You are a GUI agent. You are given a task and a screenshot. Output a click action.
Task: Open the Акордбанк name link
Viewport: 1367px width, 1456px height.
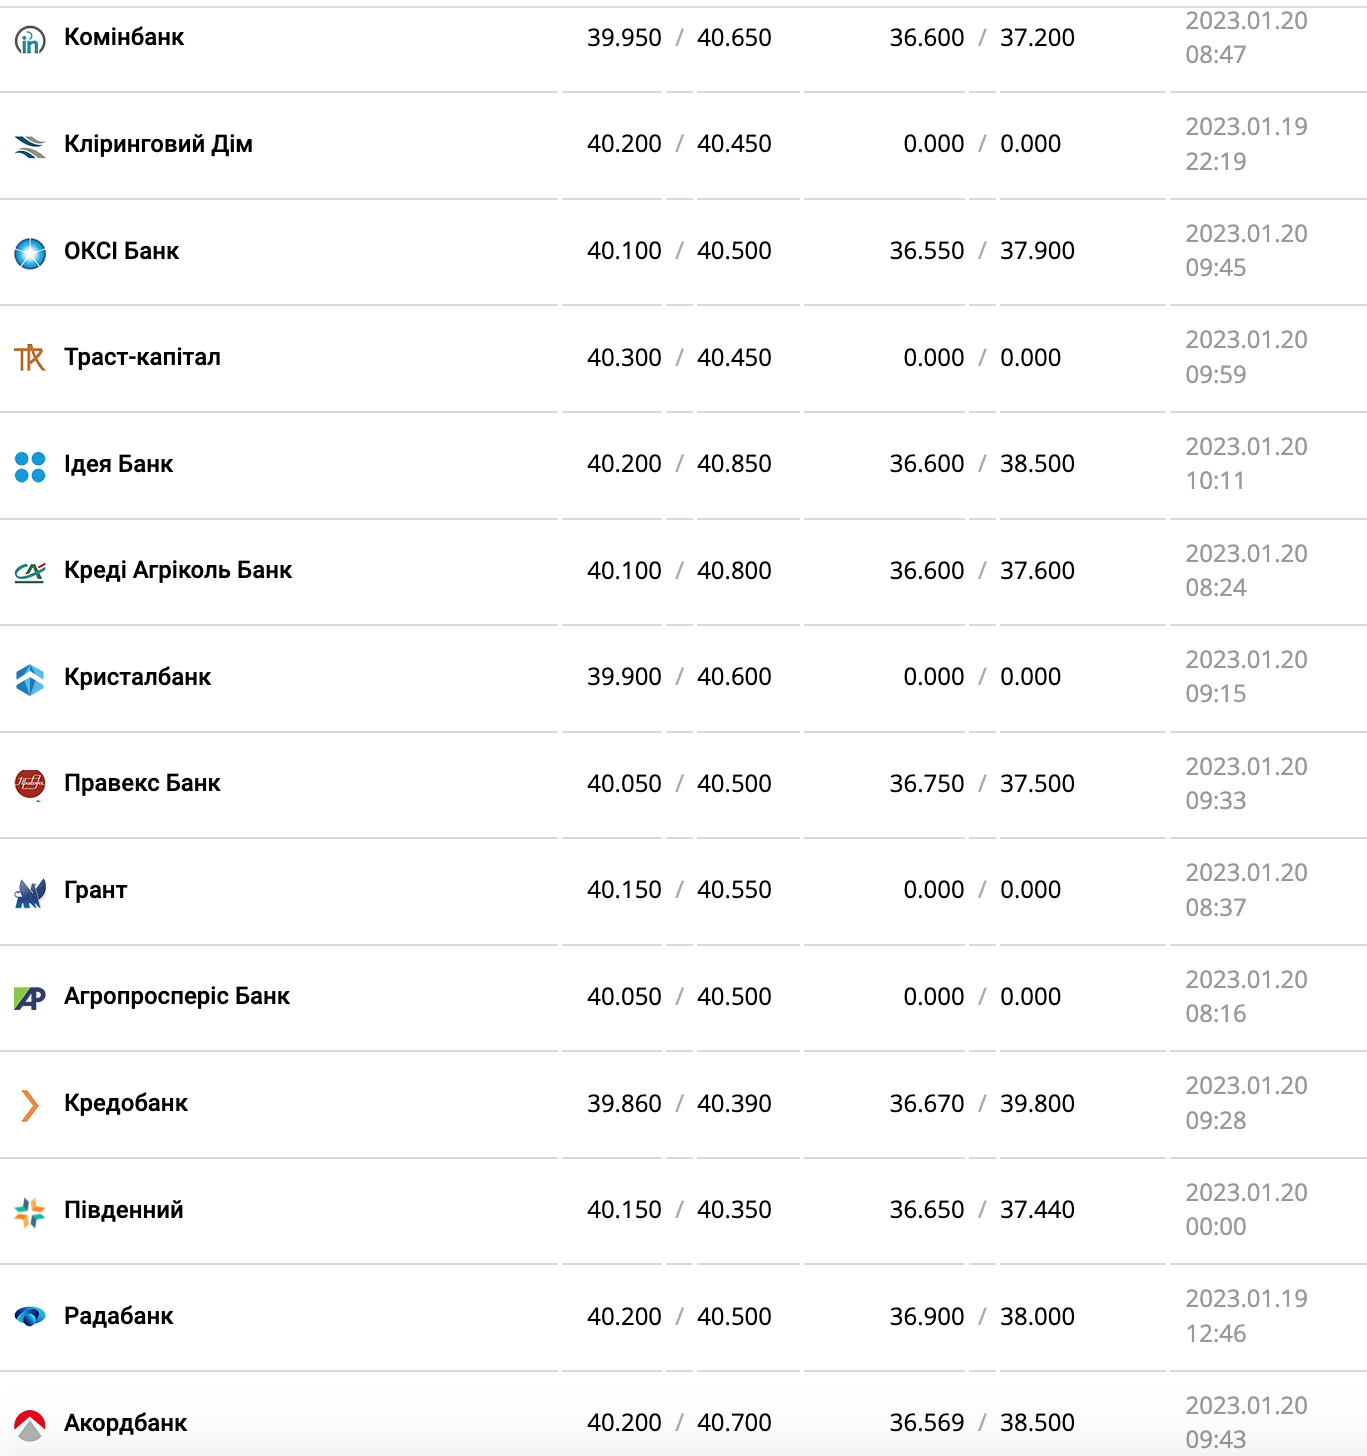click(126, 1423)
